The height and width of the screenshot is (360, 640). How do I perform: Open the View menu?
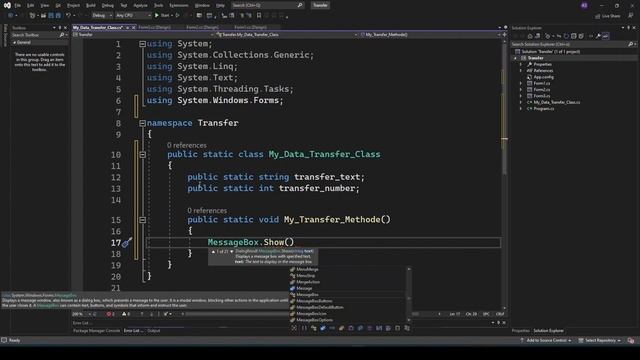pyautogui.click(x=44, y=6)
